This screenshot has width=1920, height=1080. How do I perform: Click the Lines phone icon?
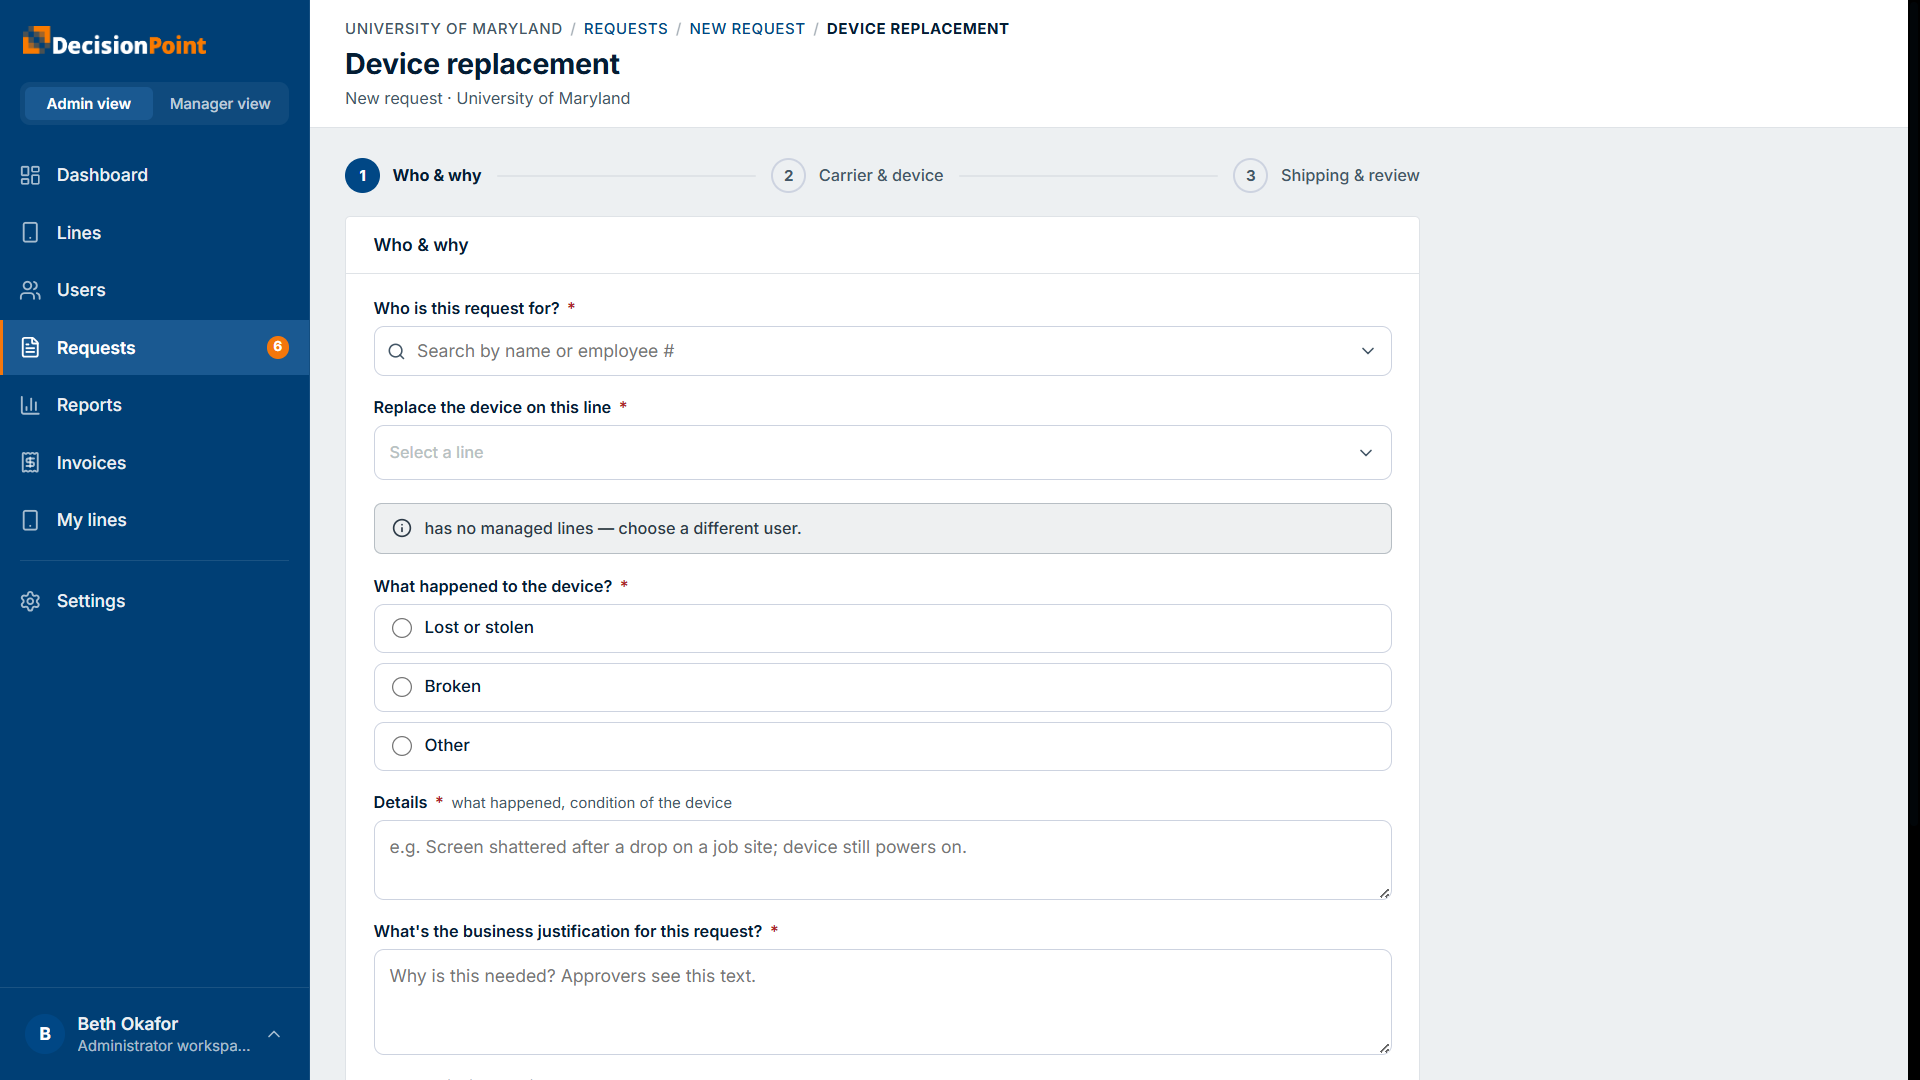[30, 233]
